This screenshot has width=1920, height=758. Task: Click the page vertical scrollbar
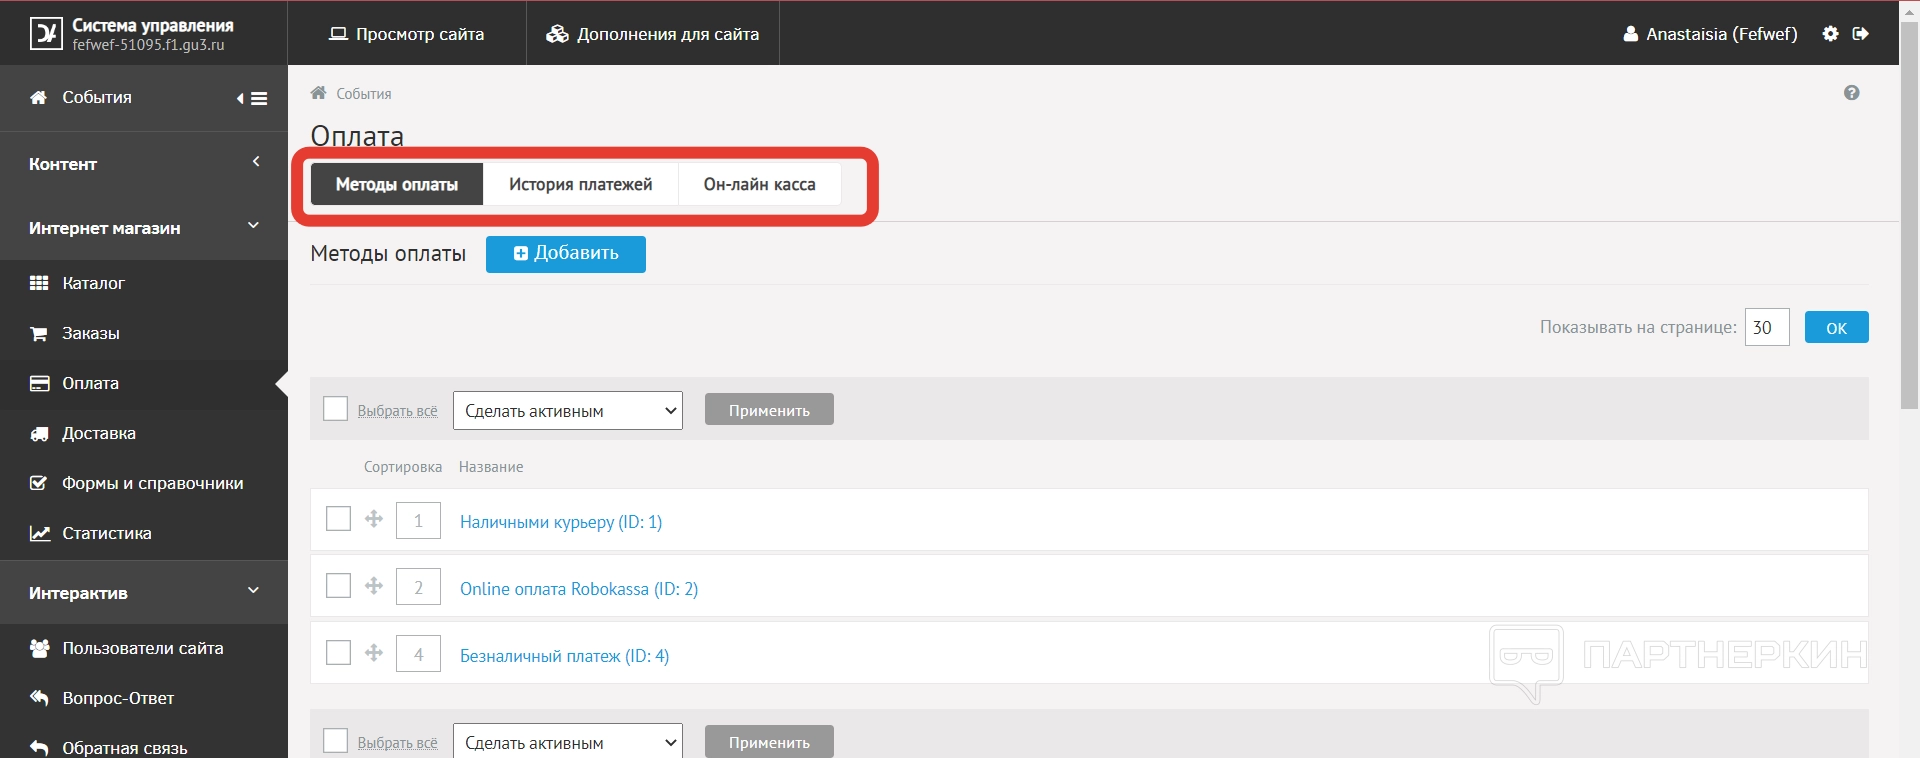pyautogui.click(x=1910, y=215)
